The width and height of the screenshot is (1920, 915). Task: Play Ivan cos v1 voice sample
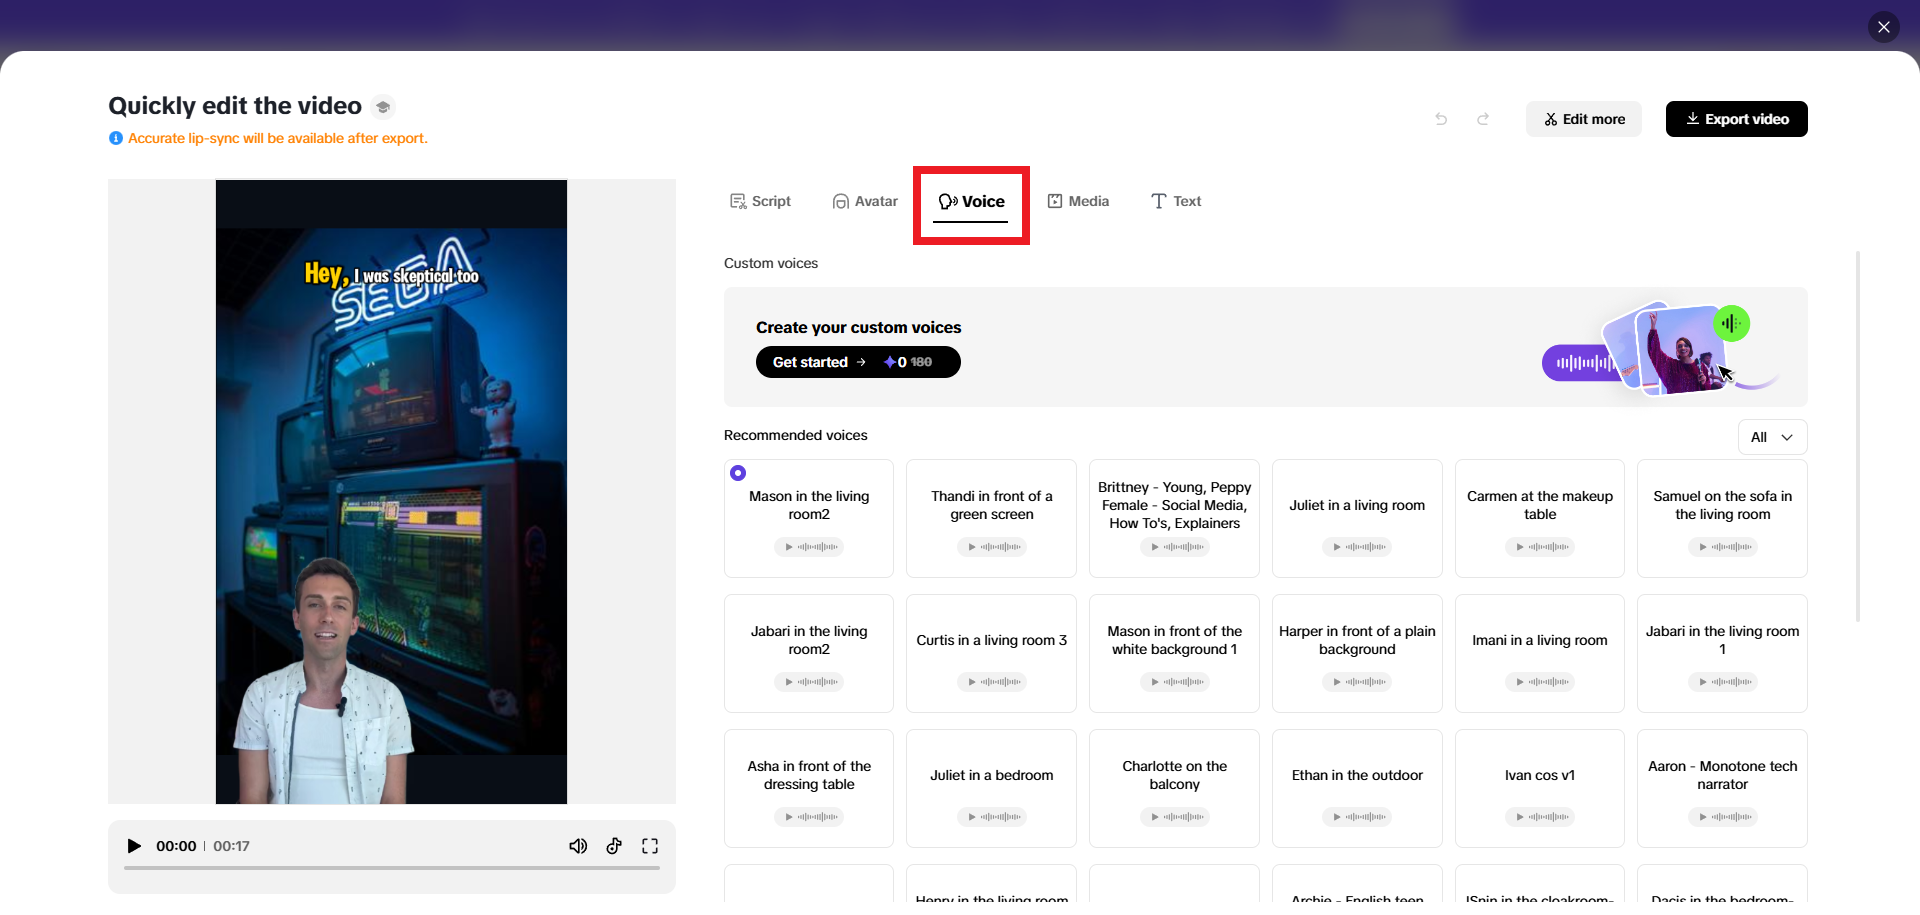pyautogui.click(x=1540, y=817)
